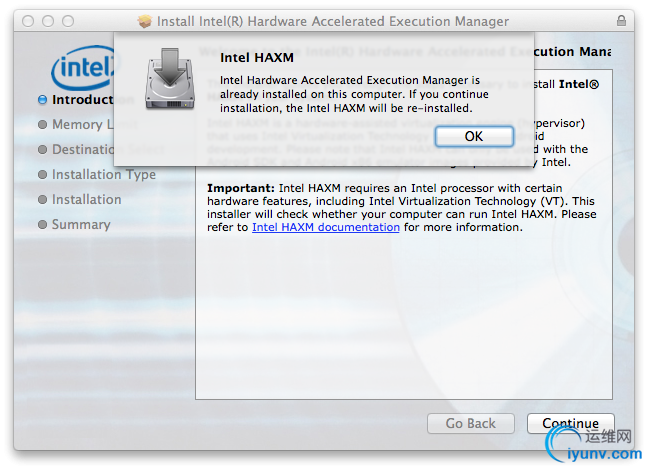Click the window title text
This screenshot has height=470, width=648.
click(x=333, y=21)
